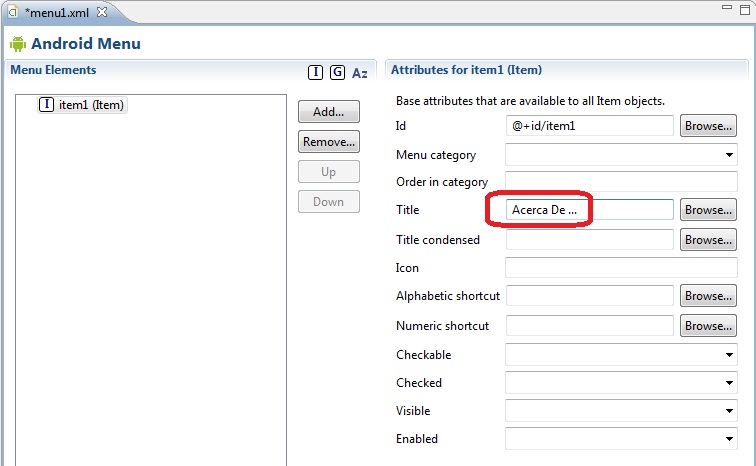Click the Item filter icon marked I
Viewport: 756px width, 466px height.
[315, 72]
